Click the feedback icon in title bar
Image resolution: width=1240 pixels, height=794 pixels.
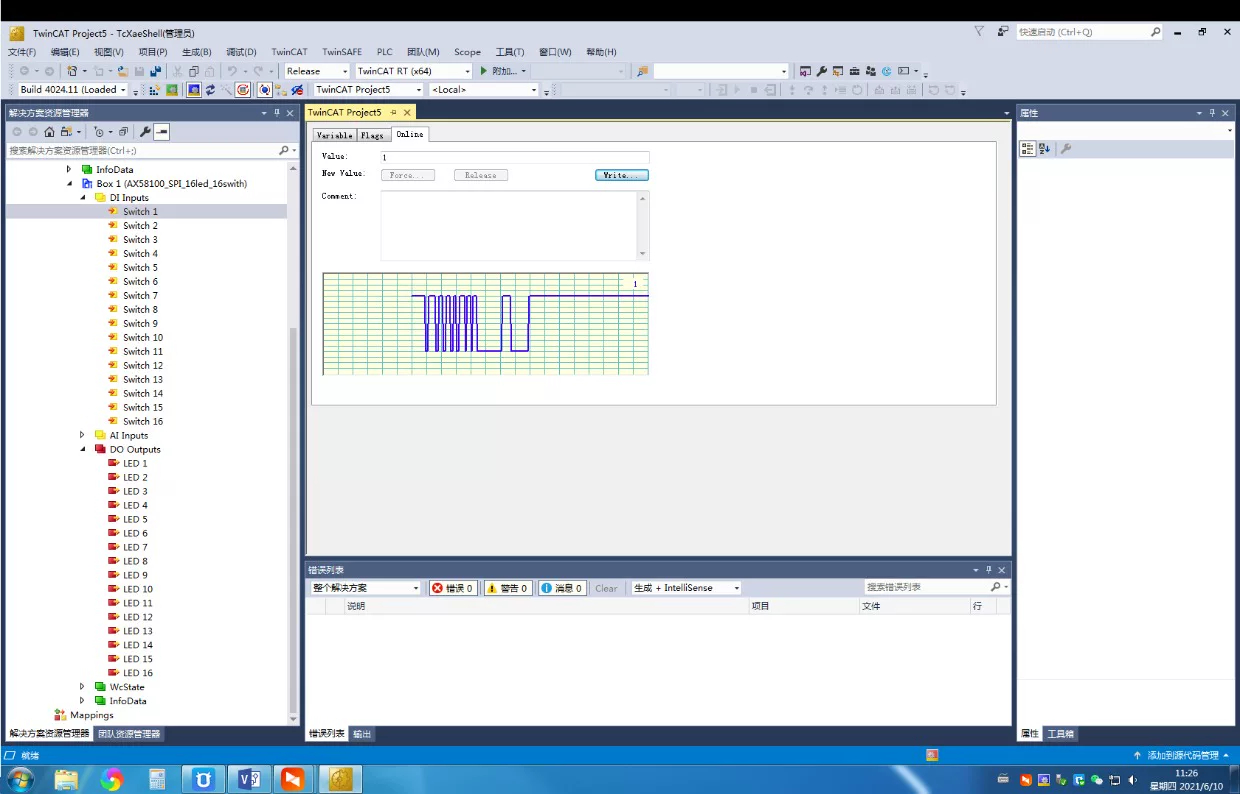[x=1002, y=31]
